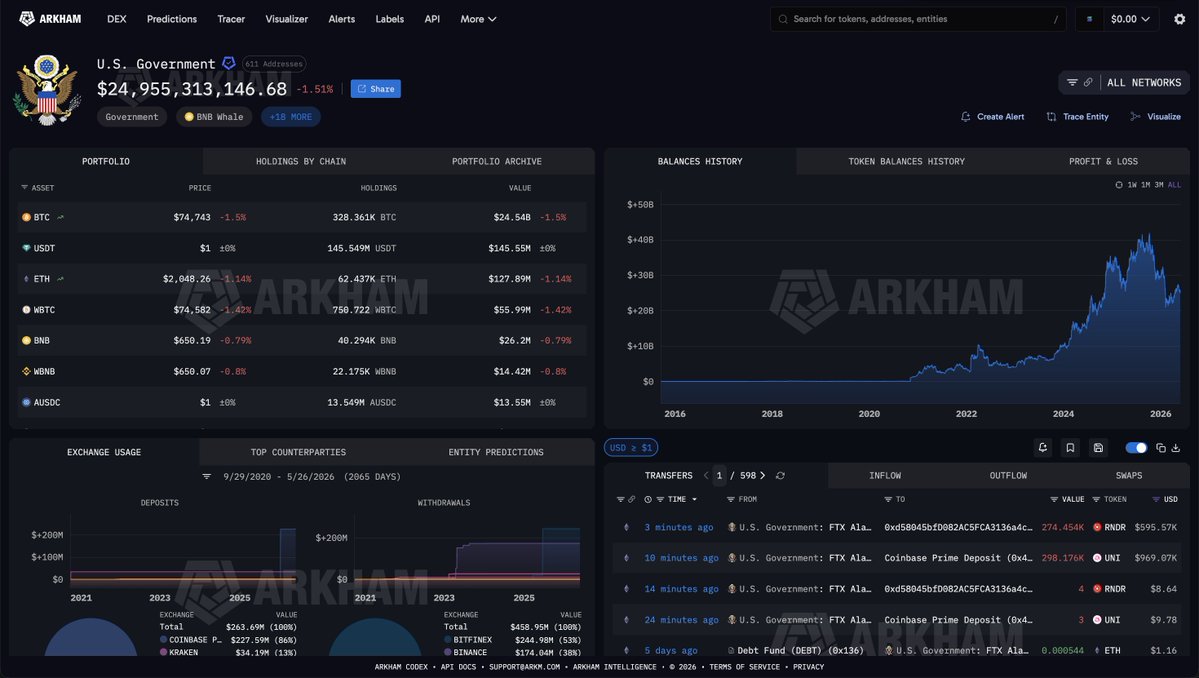Click the chart clock icon before 1W
The image size is (1199, 678).
point(1119,185)
